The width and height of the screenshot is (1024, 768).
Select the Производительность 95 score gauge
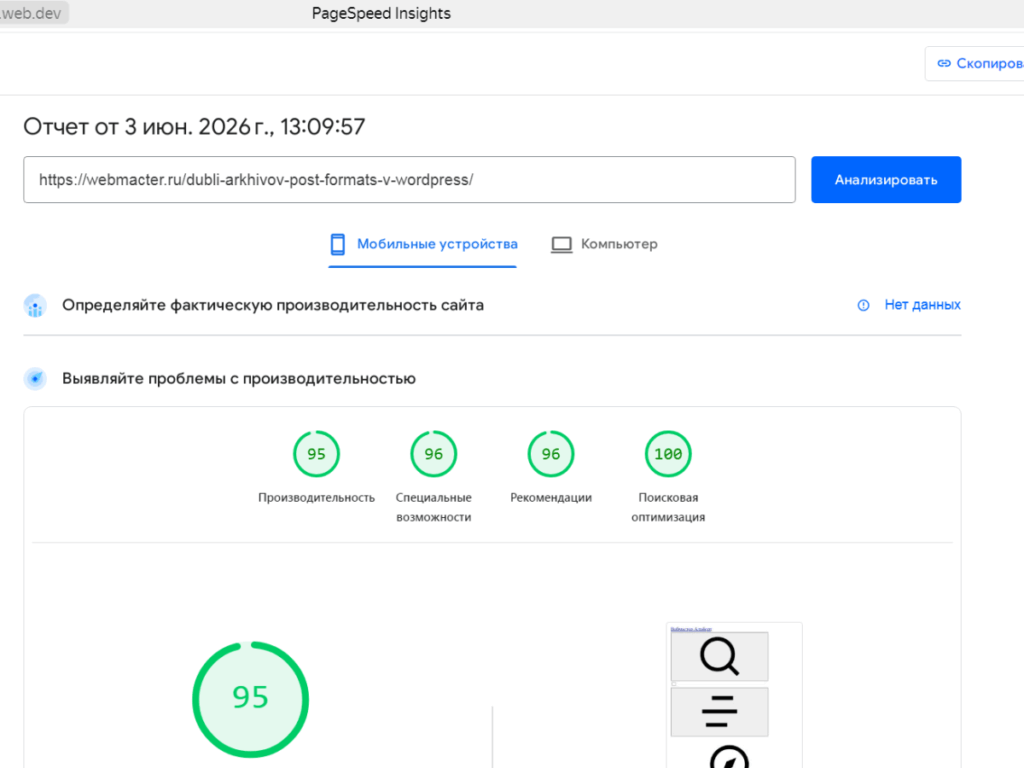point(316,454)
